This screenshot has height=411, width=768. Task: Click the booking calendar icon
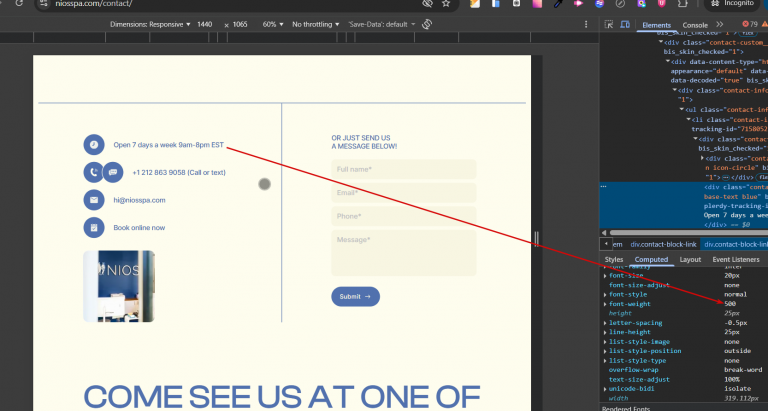94,228
